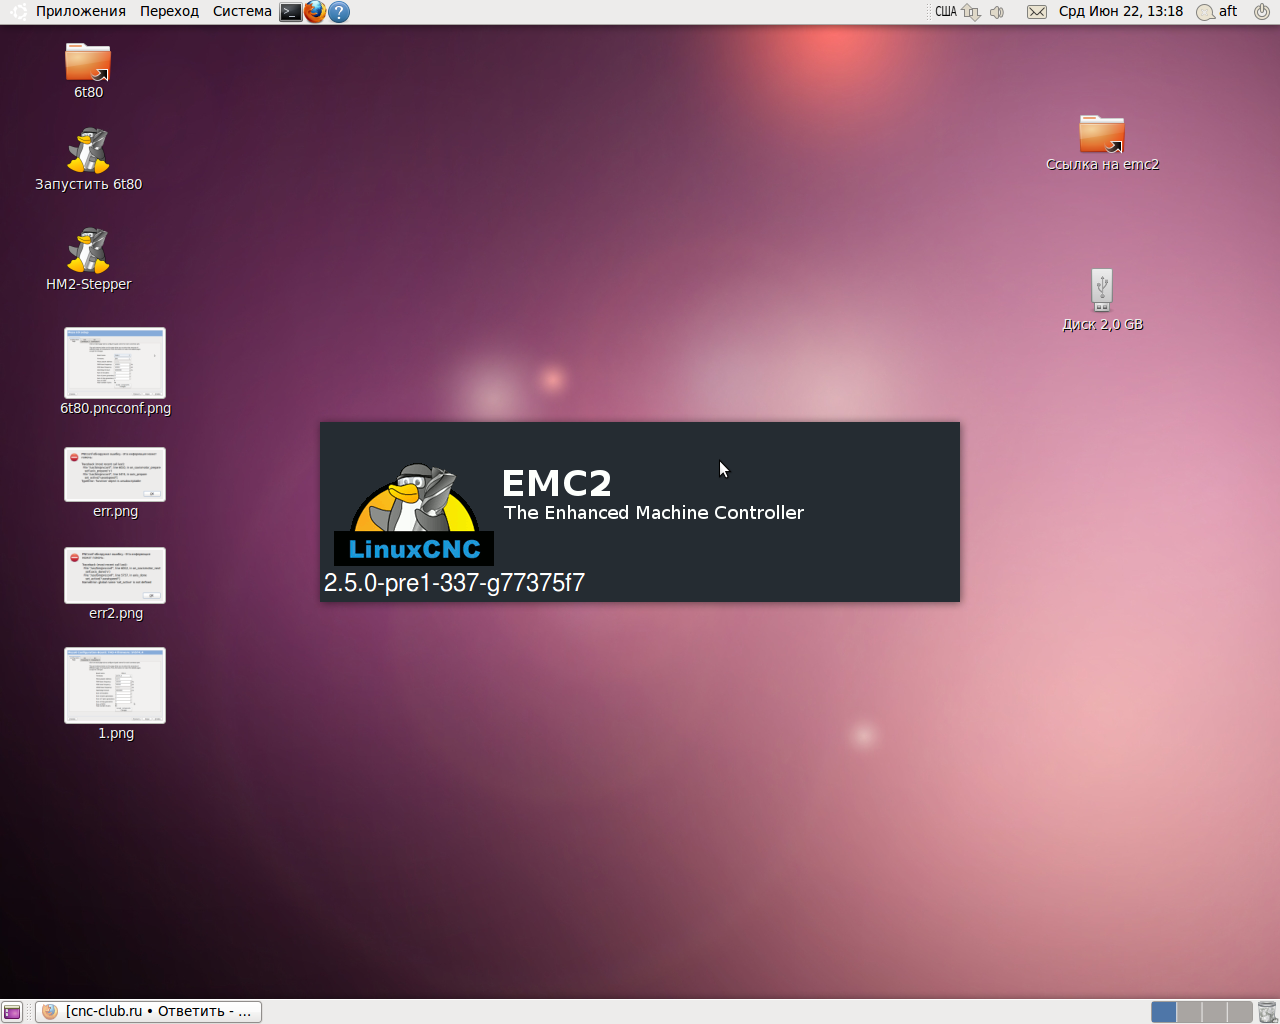This screenshot has width=1280, height=1024.
Task: Open the Переход menu
Action: (x=169, y=11)
